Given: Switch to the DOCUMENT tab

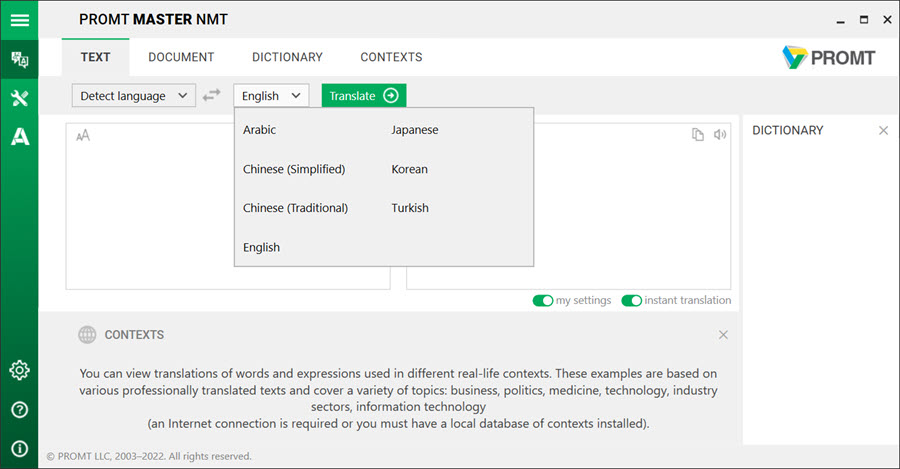Looking at the screenshot, I should click(x=181, y=57).
